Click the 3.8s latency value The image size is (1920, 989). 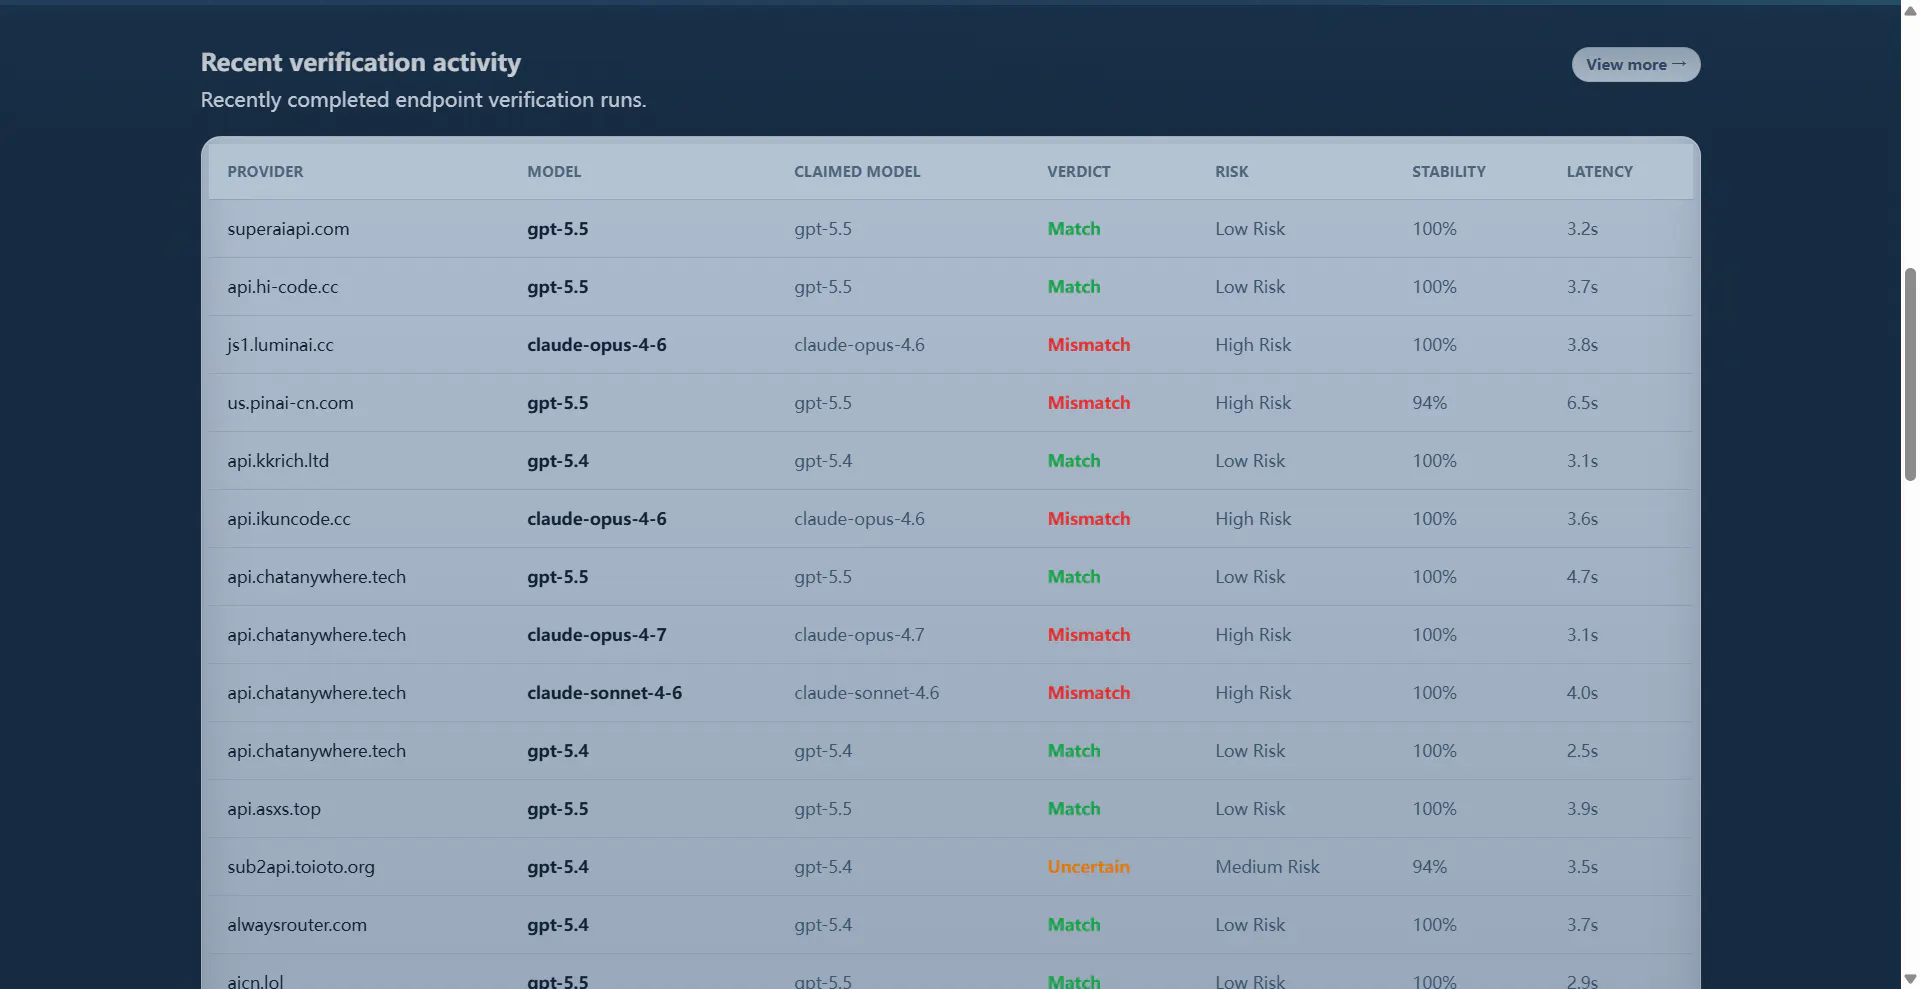tap(1582, 345)
